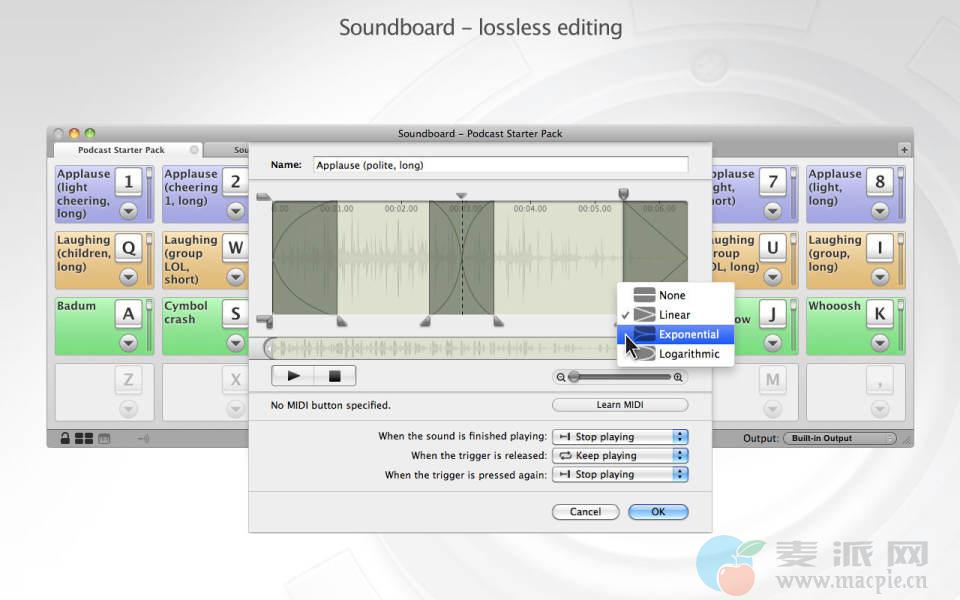Confirm edits with the OK button
The width and height of the screenshot is (960, 600).
click(657, 512)
